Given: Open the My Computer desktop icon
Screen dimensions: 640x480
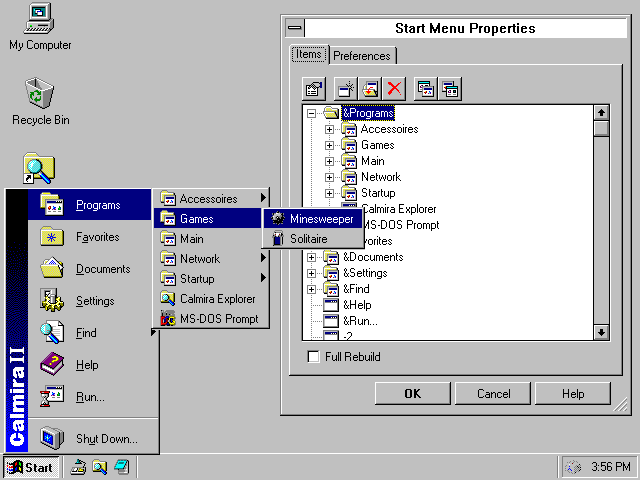Looking at the screenshot, I should tap(40, 18).
